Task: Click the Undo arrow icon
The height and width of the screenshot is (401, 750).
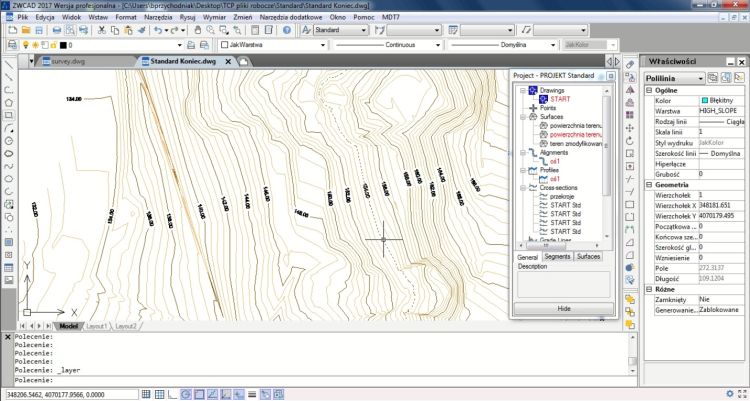Action: point(157,30)
